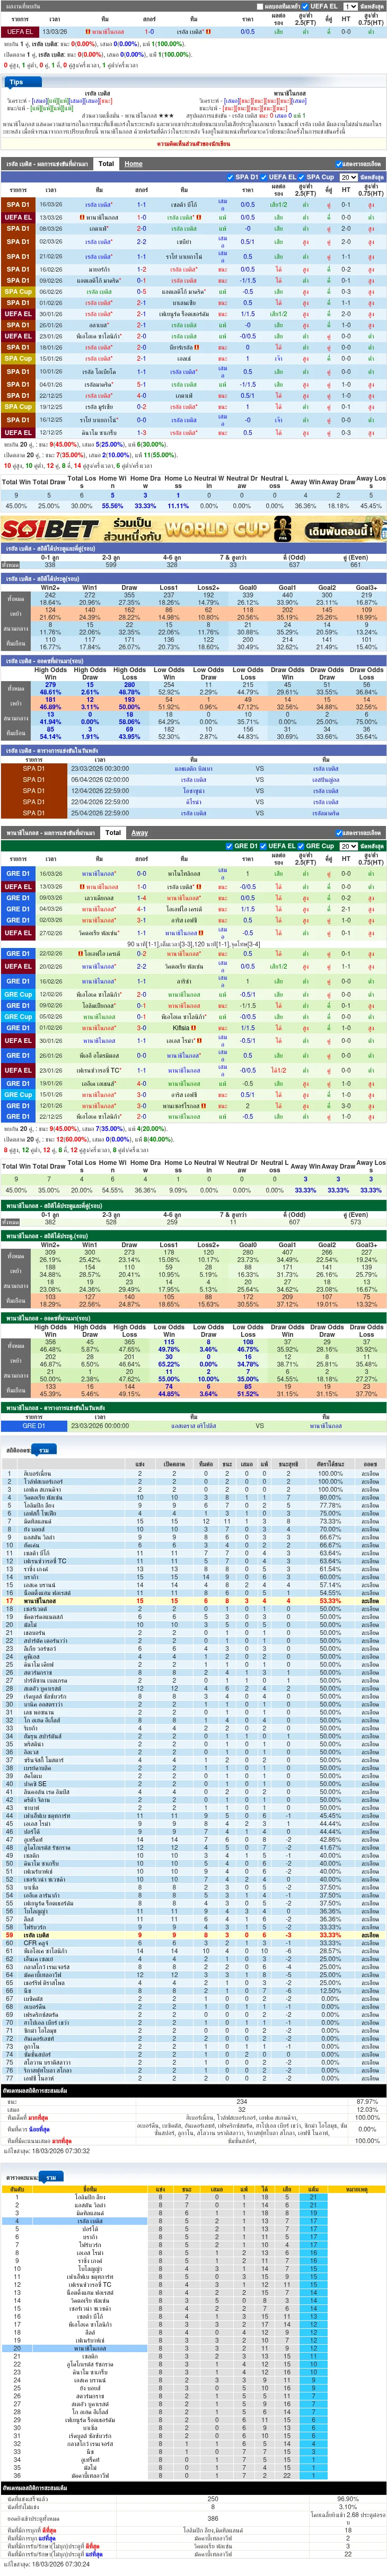The image size is (387, 2576).
Task: Select Total tab in the first team's results section
Action: (x=107, y=163)
